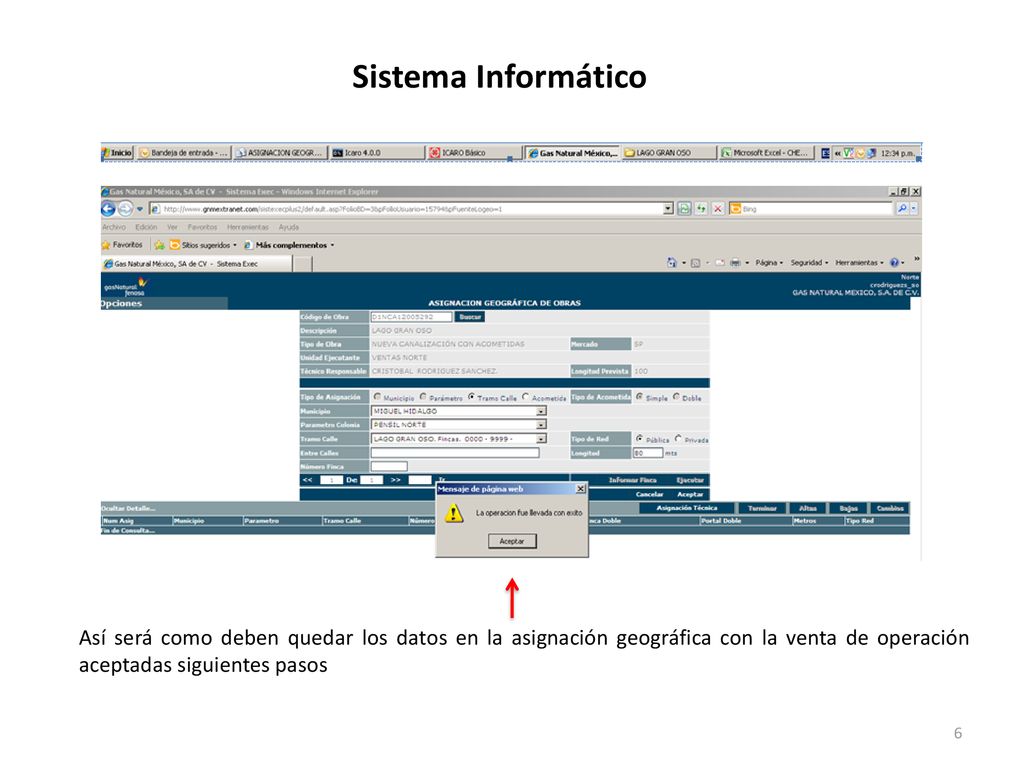Select the Parámetro radio button

coord(423,397)
